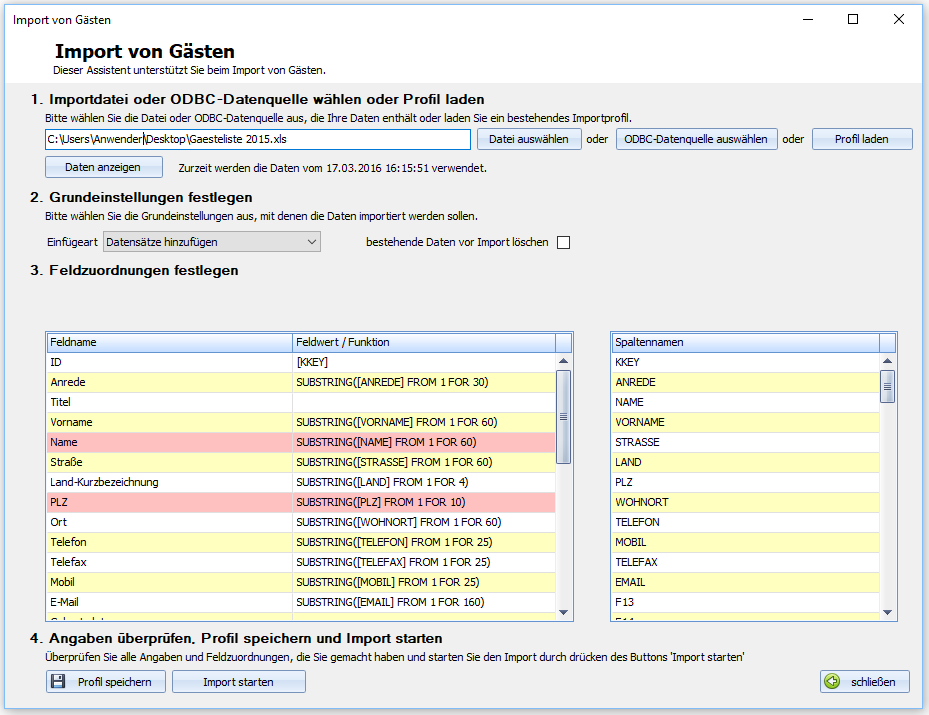Select the red Name field row

pyautogui.click(x=301, y=442)
